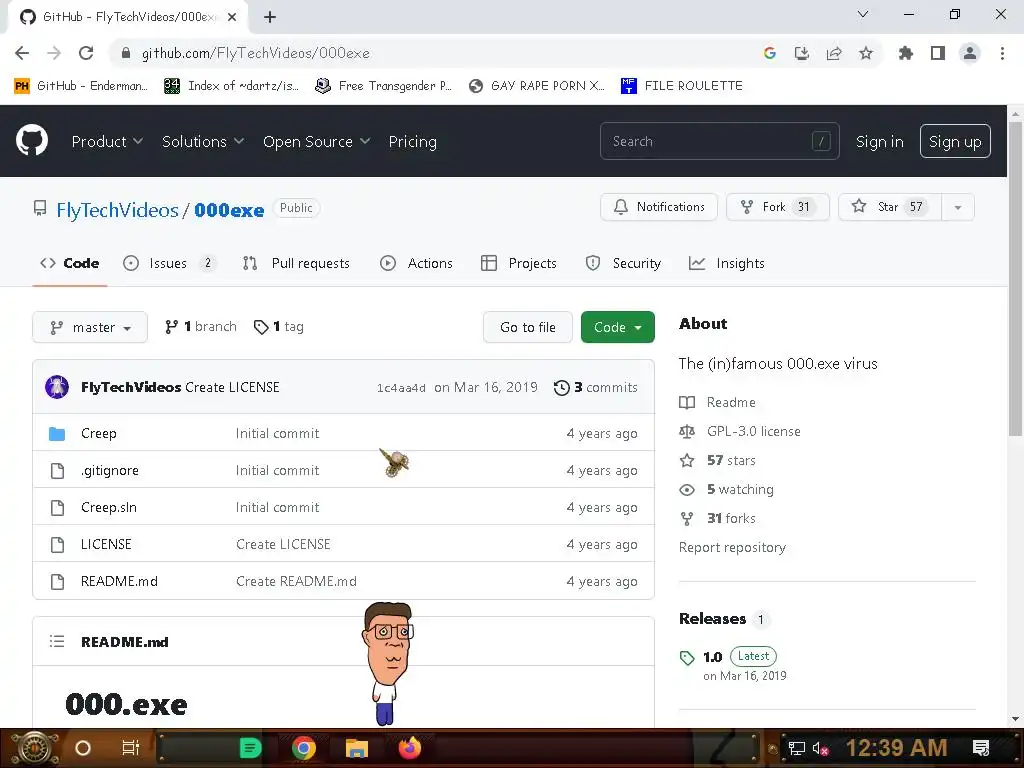Image resolution: width=1024 pixels, height=768 pixels.
Task: Open the Chrome three-dot menu
Action: click(x=1002, y=53)
